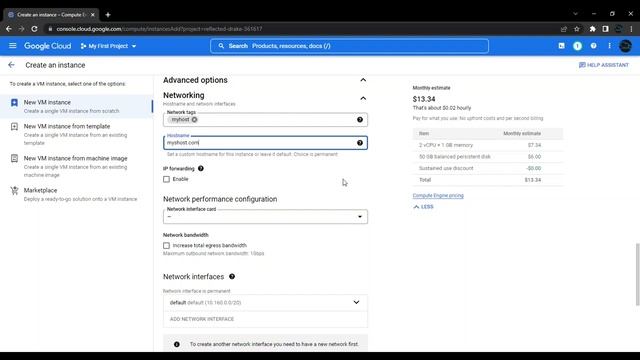Bookmark this page with star icon

click(x=577, y=29)
